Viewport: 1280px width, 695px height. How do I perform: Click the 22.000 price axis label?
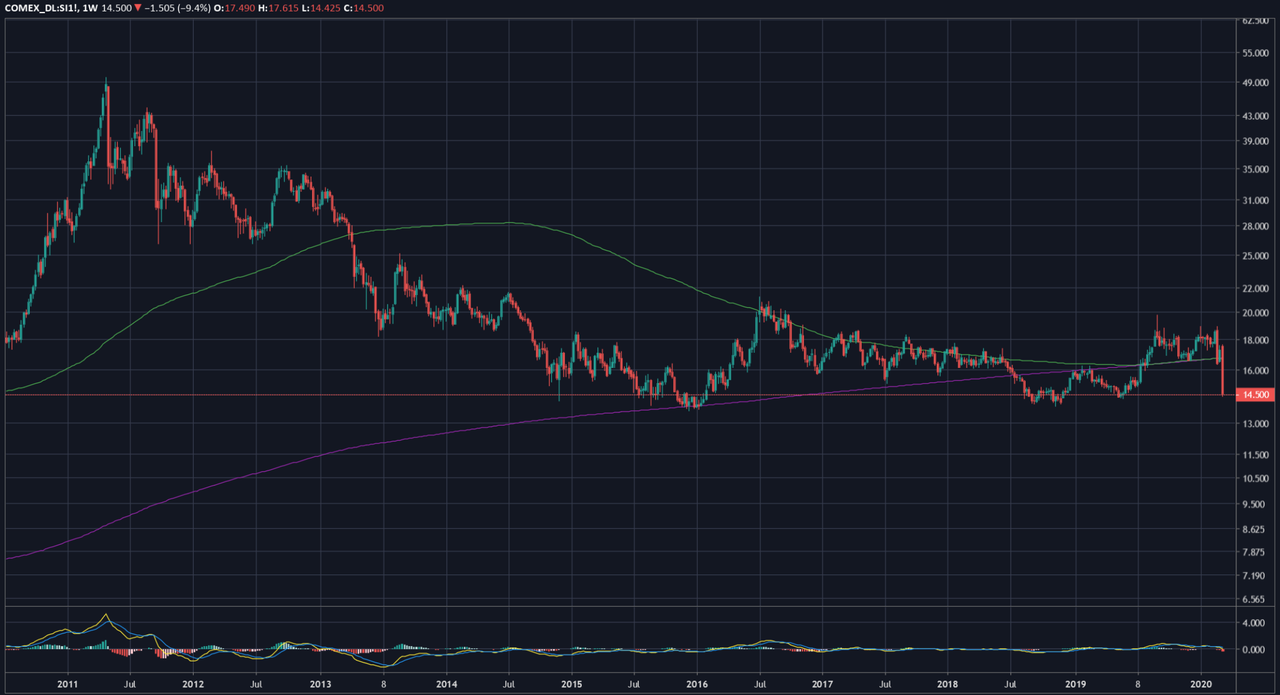click(1254, 290)
